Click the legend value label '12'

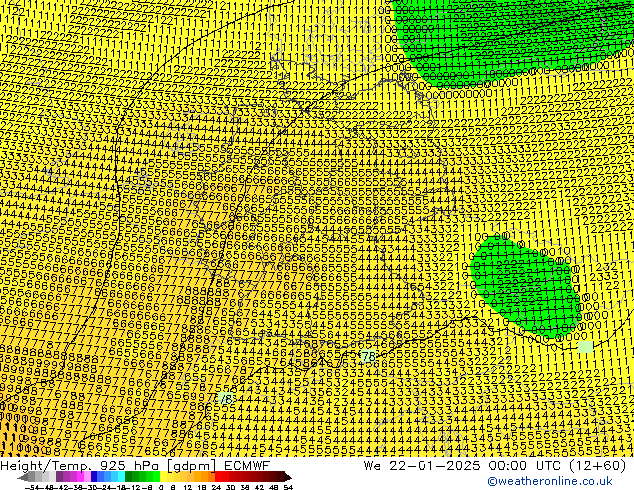(x=188, y=488)
